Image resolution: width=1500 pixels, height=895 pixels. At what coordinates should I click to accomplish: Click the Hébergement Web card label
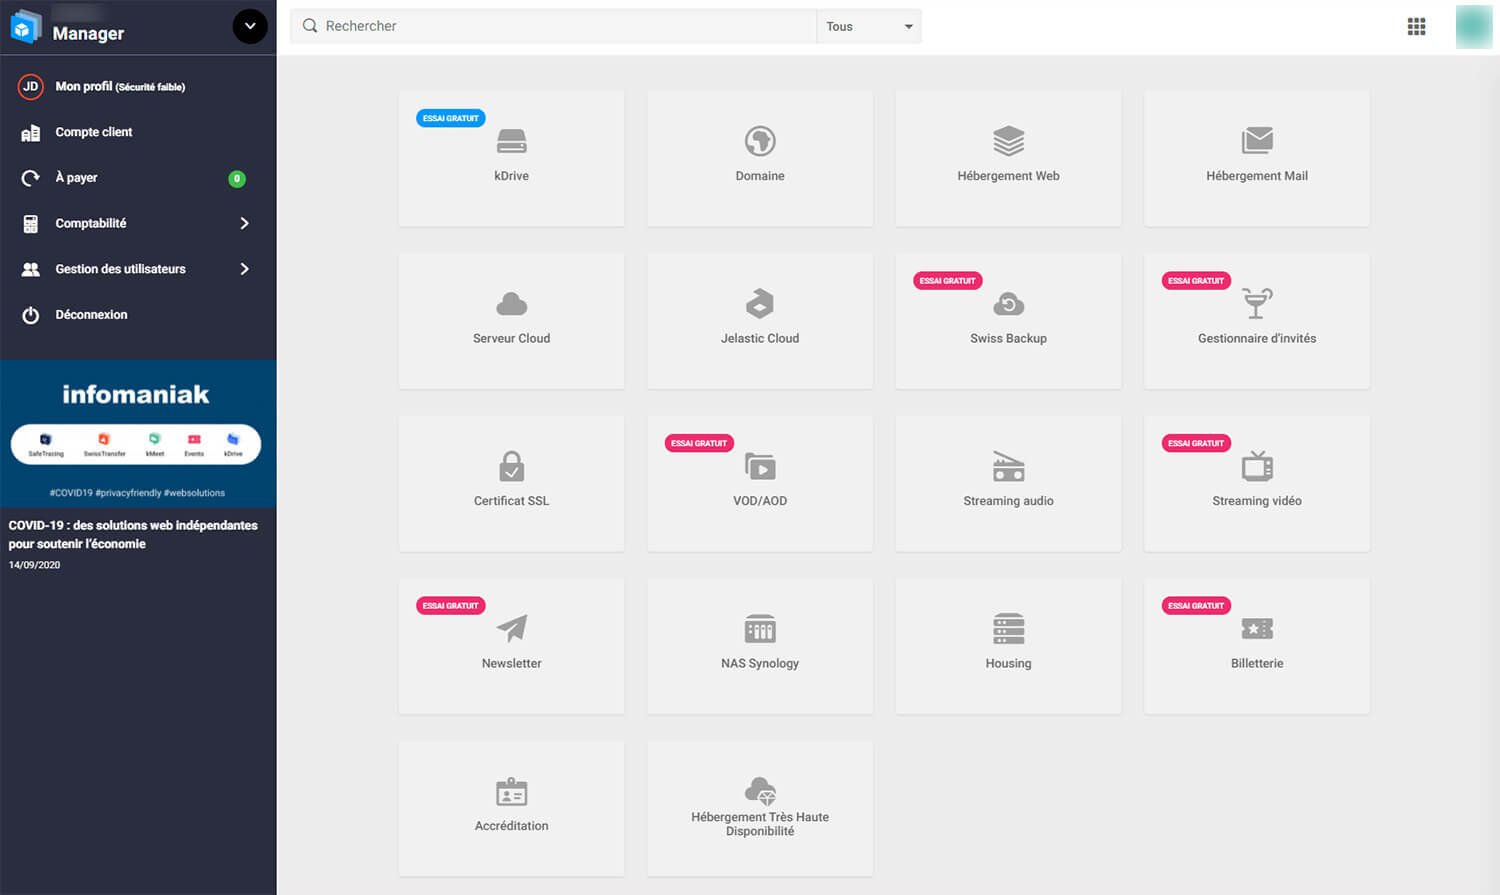point(1008,176)
